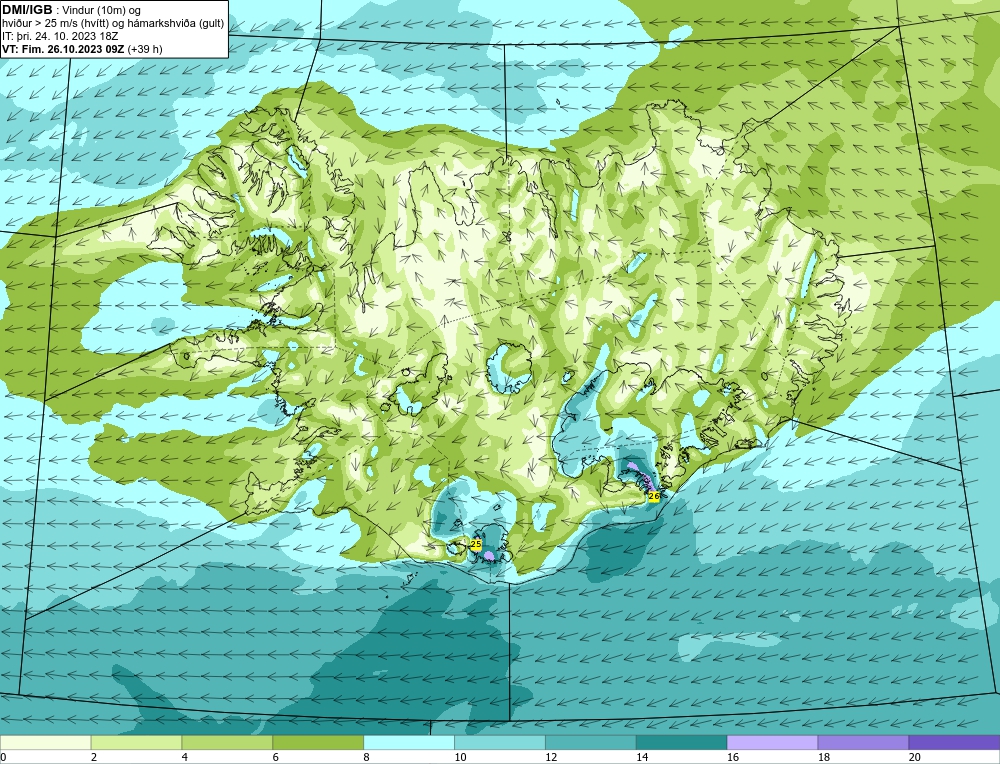Select the 10–12 m/s legend color
1000x764 pixels.
(x=500, y=742)
